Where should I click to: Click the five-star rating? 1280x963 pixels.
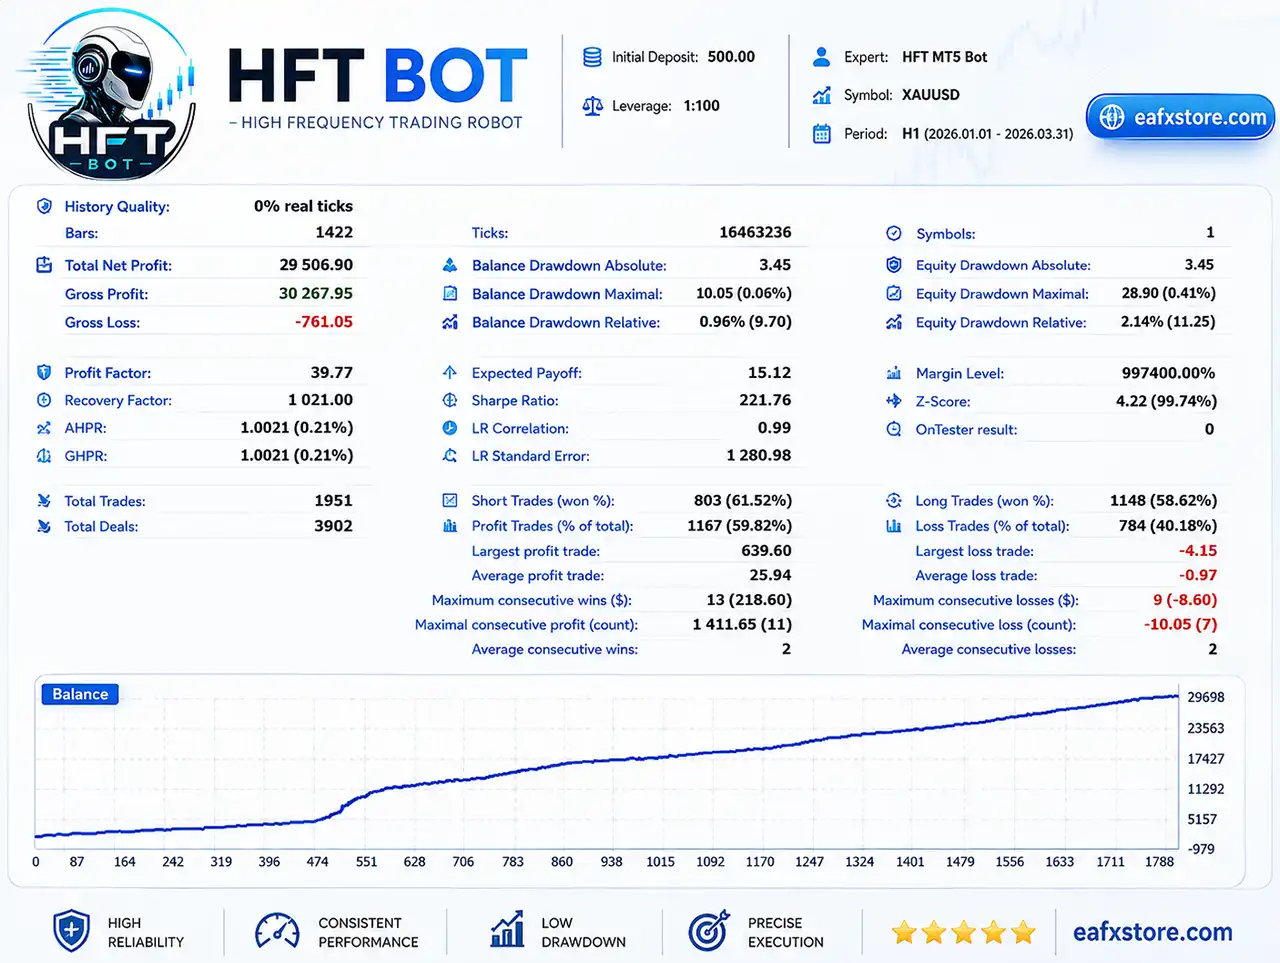point(964,933)
